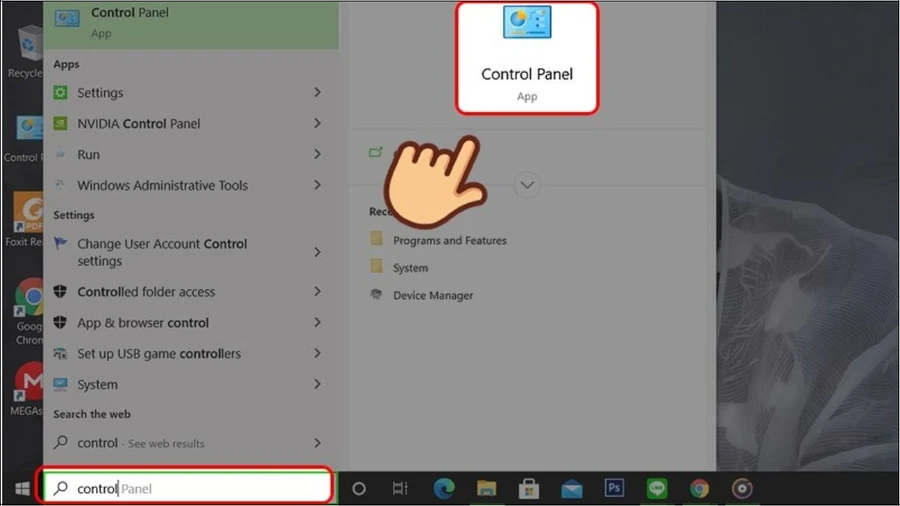Select the Recycle Bin desktop icon
Viewport: 900px width, 506px height.
[x=24, y=53]
